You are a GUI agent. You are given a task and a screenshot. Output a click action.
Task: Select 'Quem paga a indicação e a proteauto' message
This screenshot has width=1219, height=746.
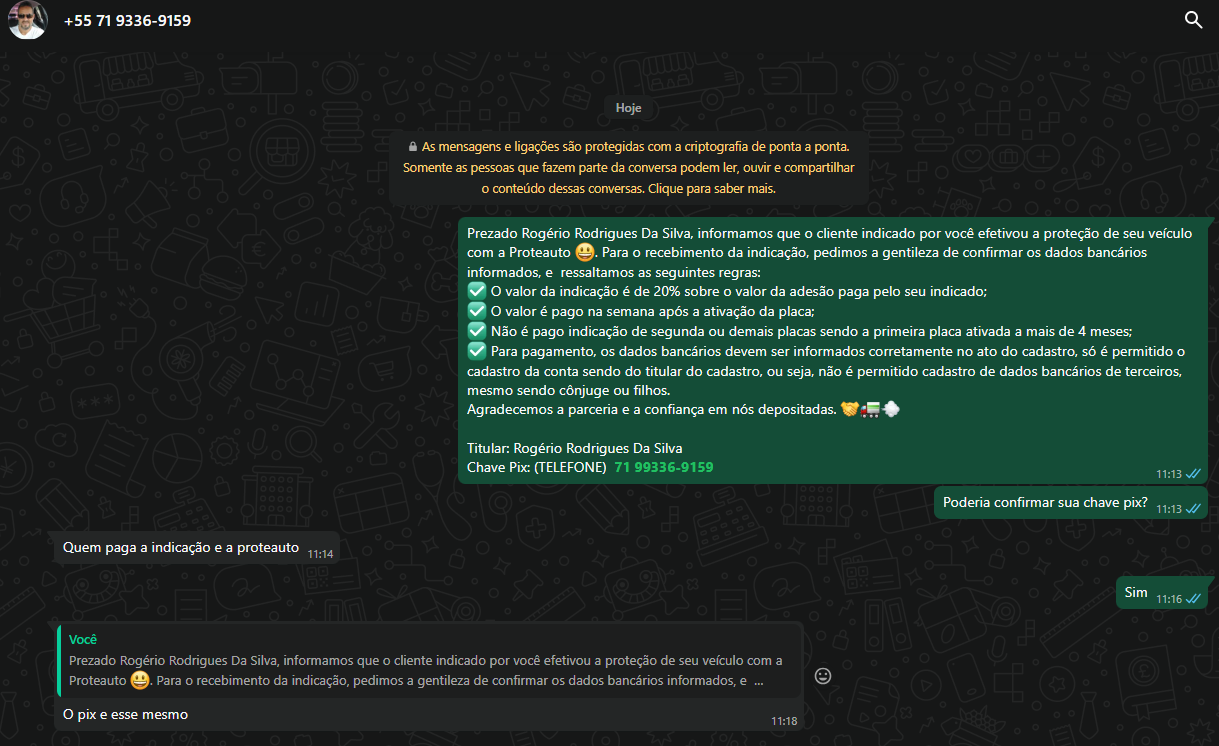tap(181, 547)
